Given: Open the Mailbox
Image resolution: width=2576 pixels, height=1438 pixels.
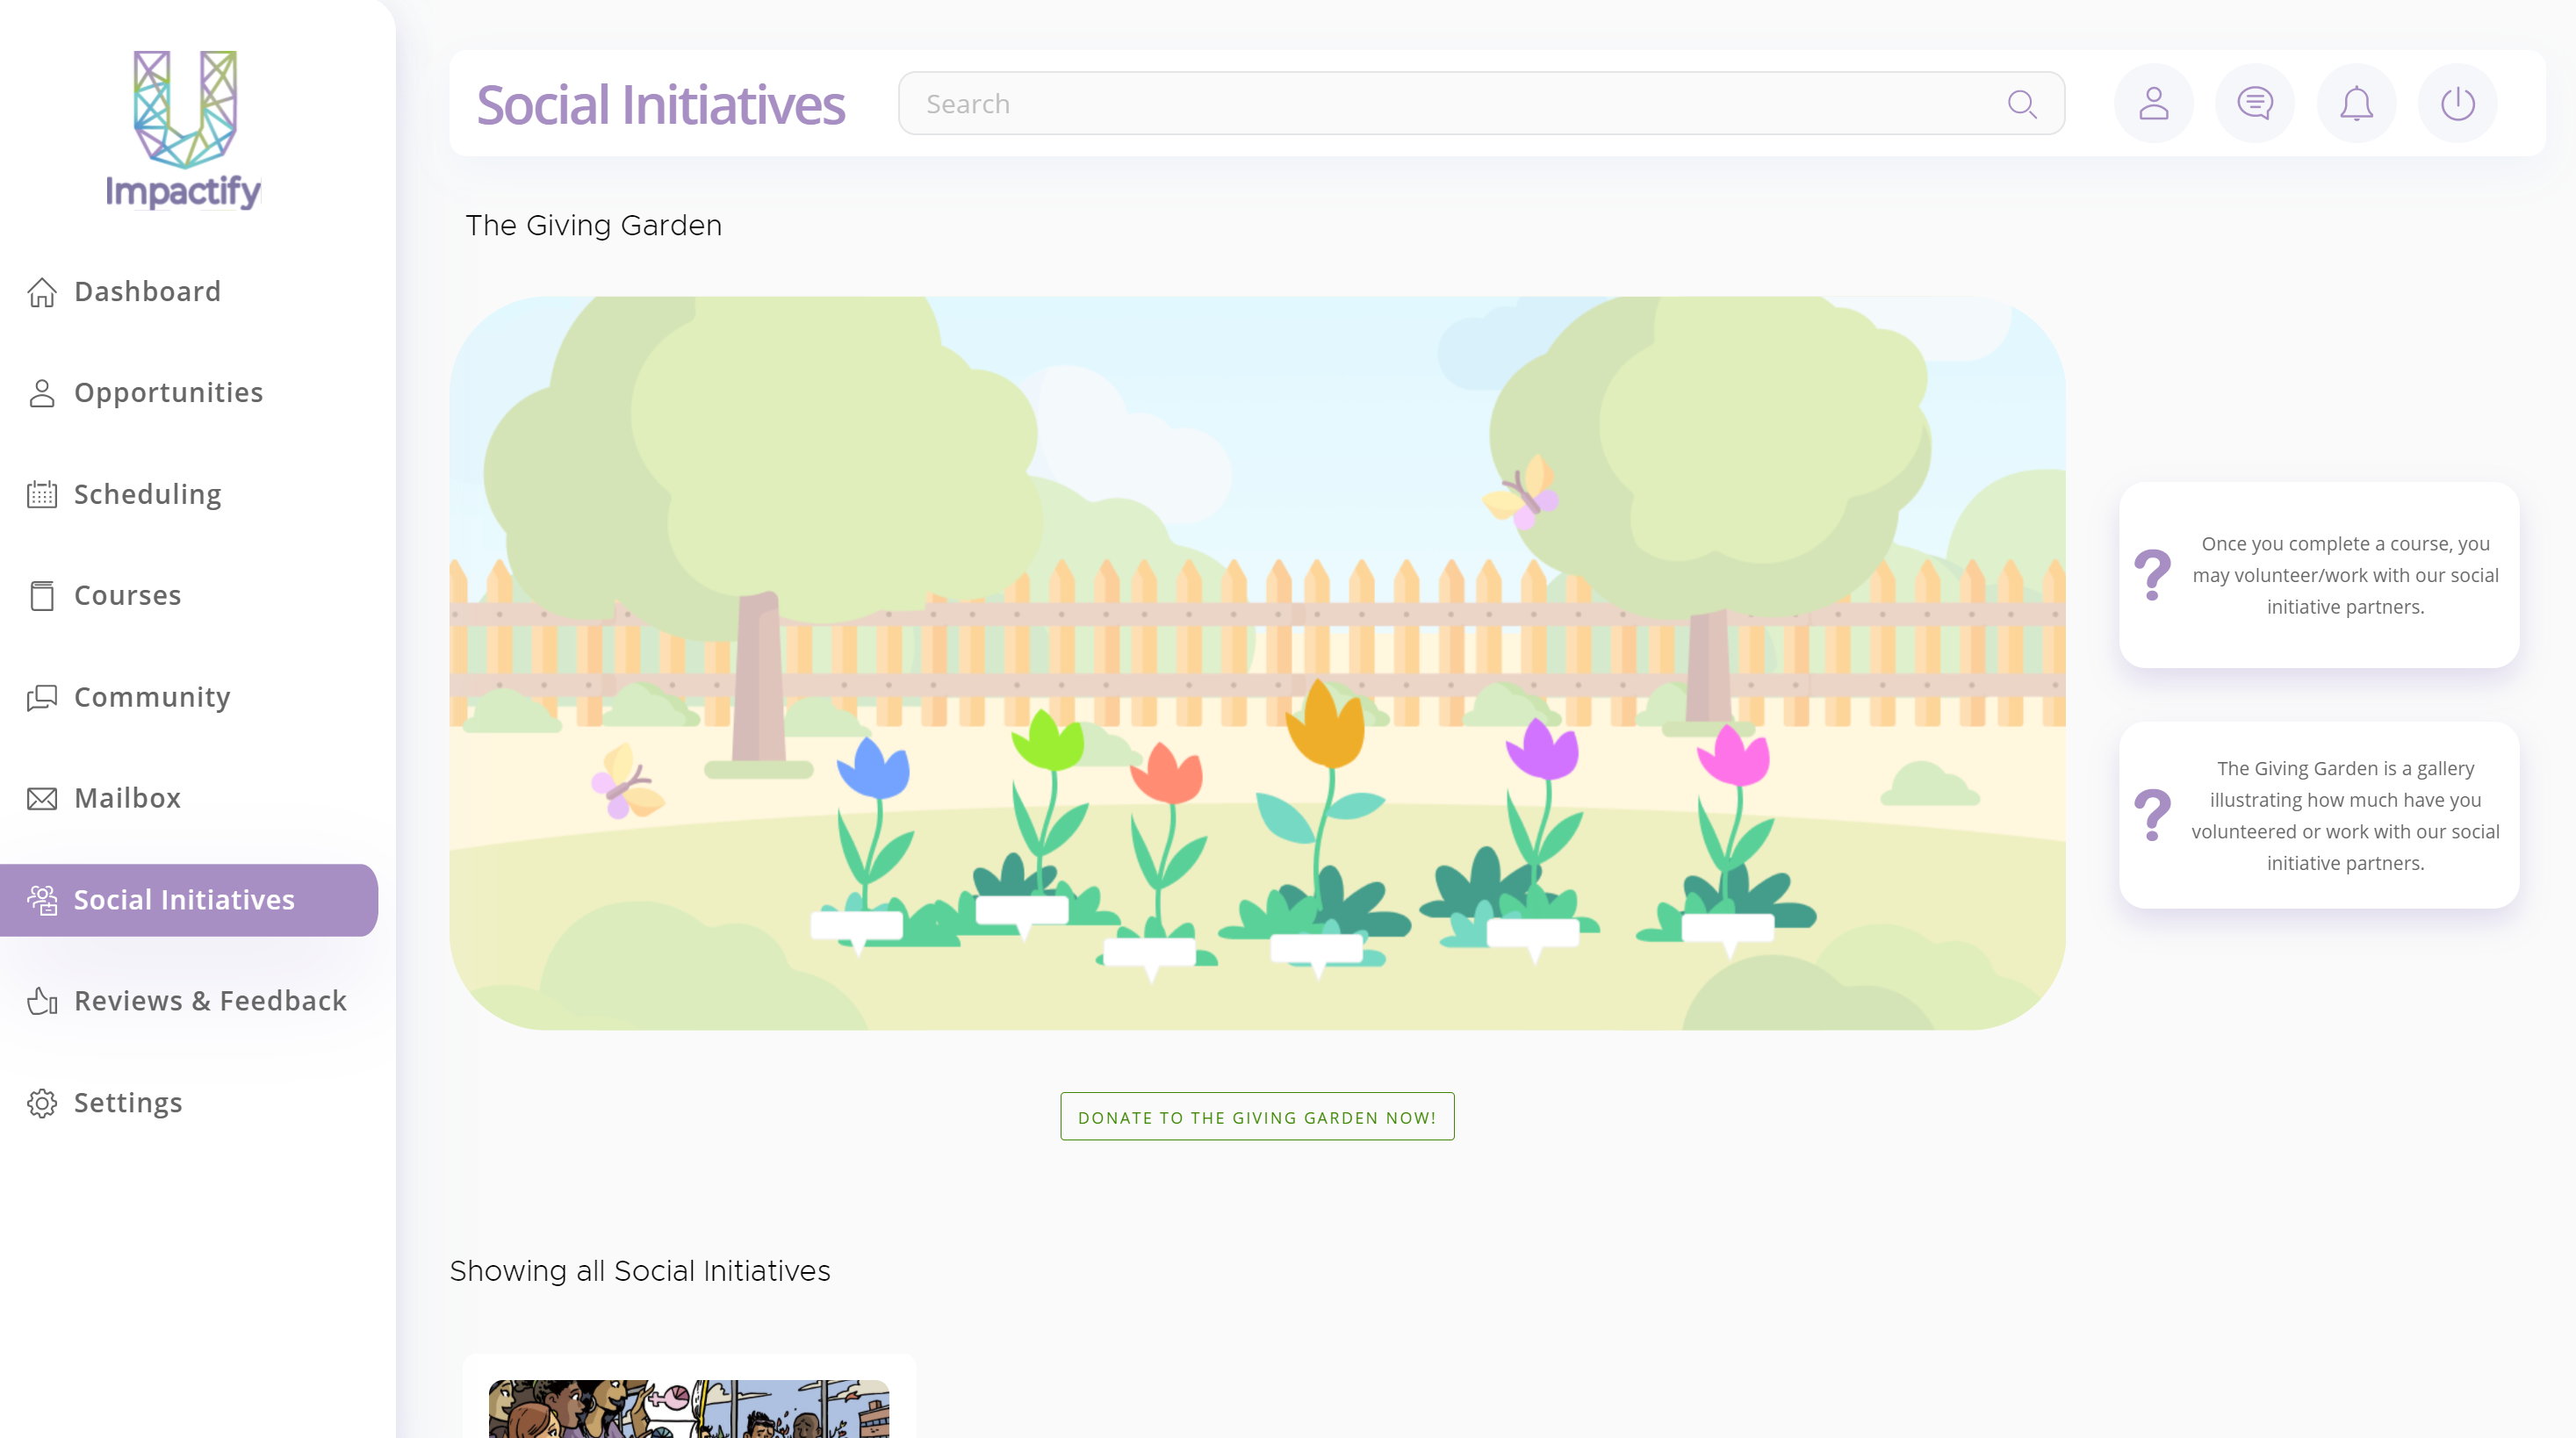Looking at the screenshot, I should tap(127, 798).
